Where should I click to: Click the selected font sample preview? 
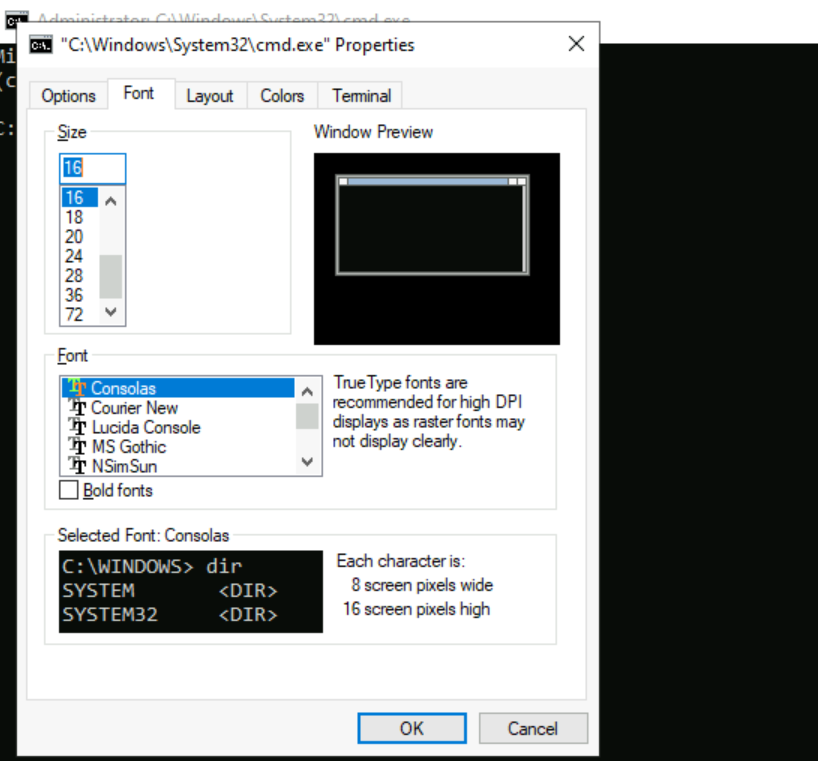[191, 591]
